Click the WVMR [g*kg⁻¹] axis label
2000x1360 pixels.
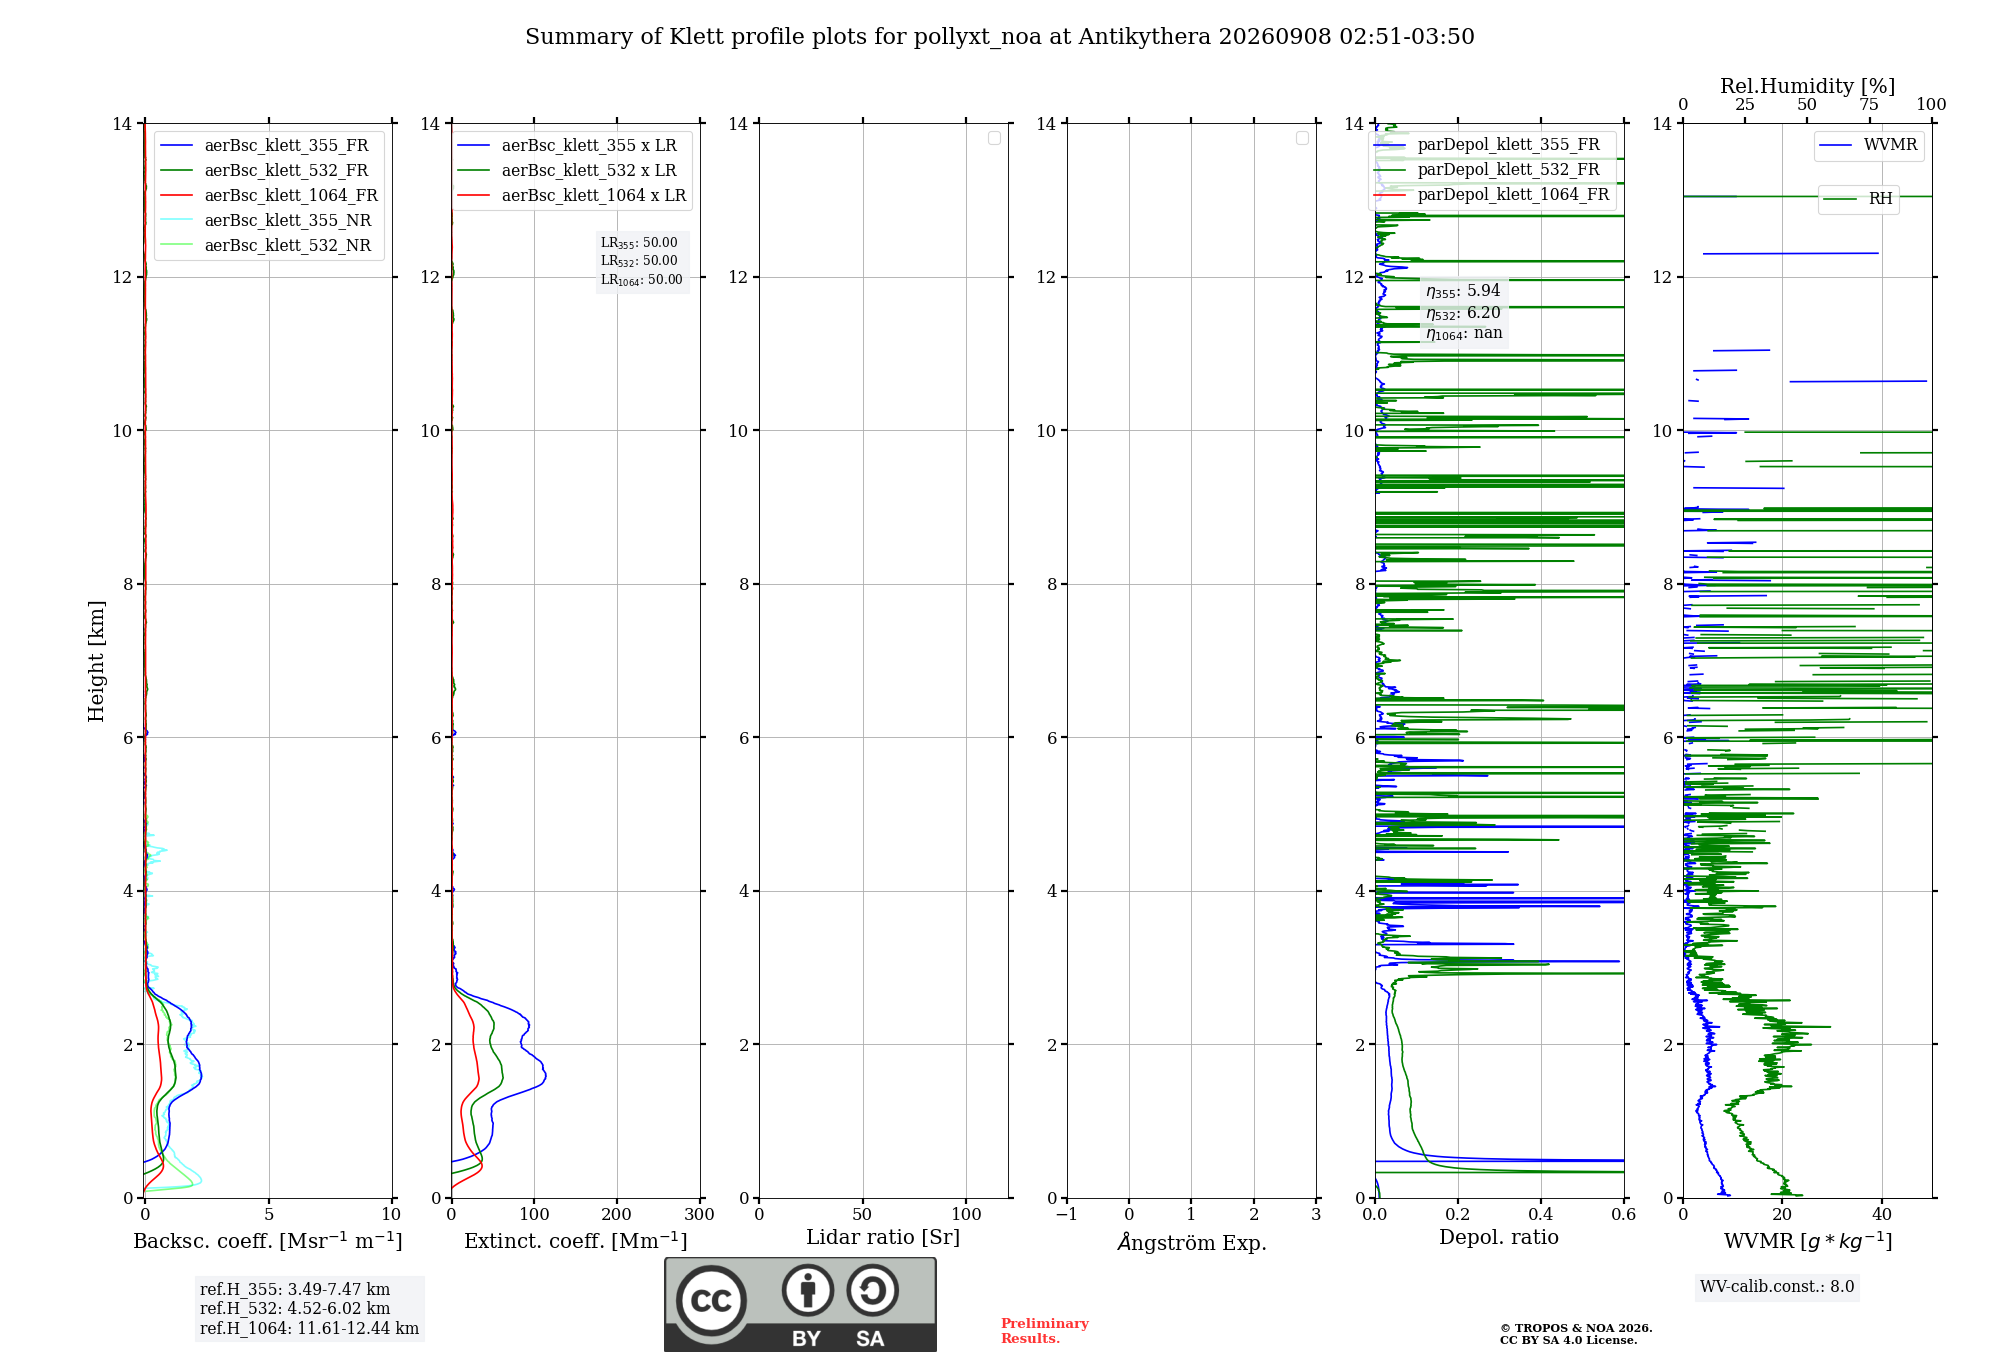pos(1808,1241)
